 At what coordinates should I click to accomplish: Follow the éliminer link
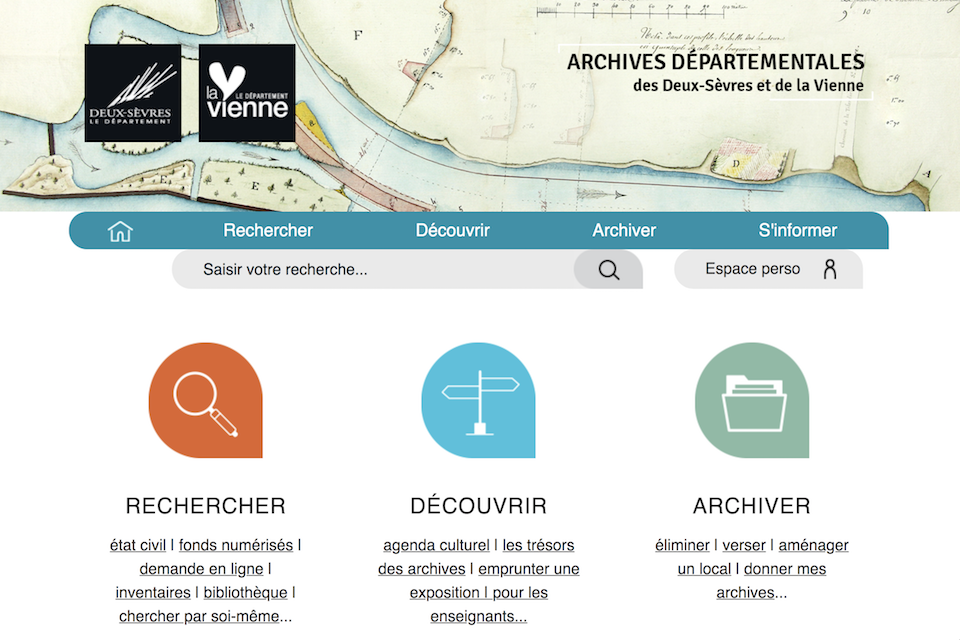click(x=682, y=545)
